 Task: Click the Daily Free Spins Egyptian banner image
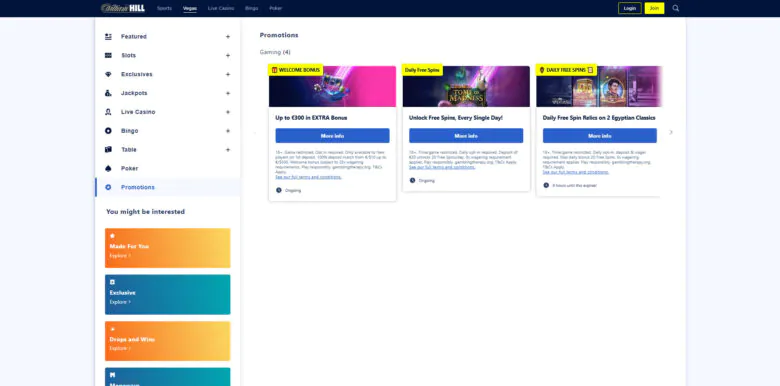click(599, 87)
